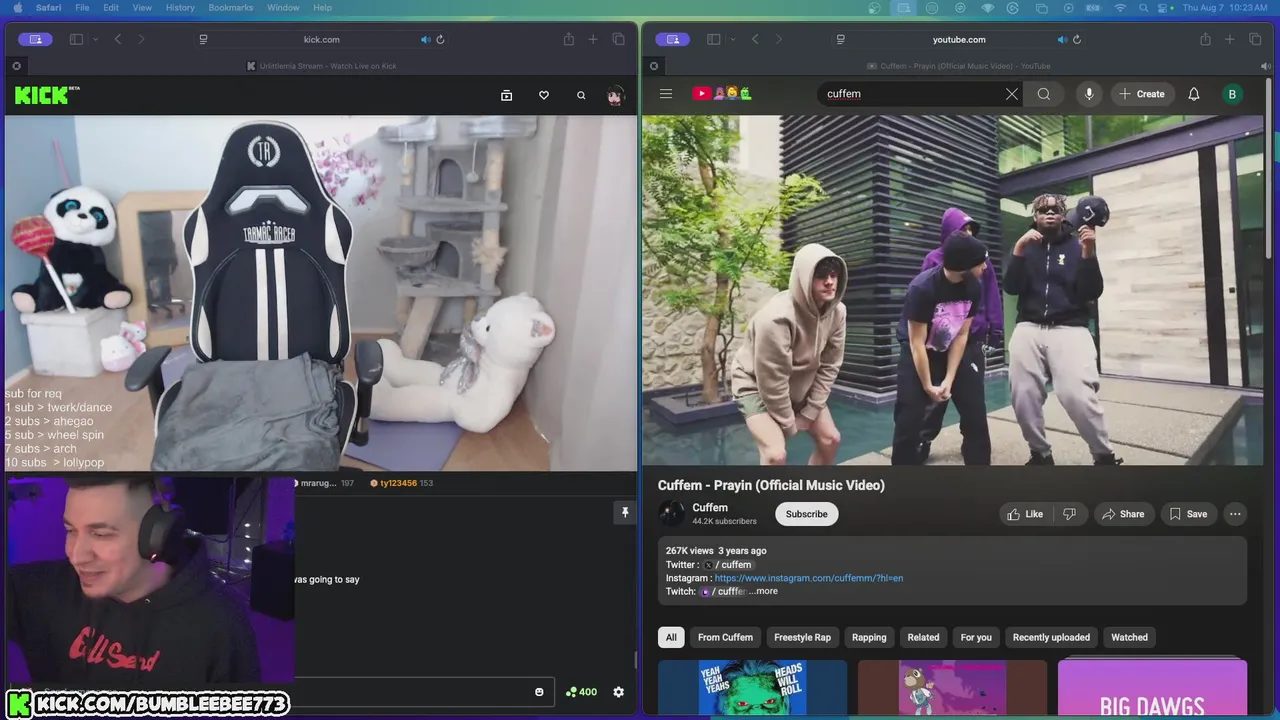Start YouTube voice search microphone
Screen dimensions: 1280x720
[x=1089, y=94]
